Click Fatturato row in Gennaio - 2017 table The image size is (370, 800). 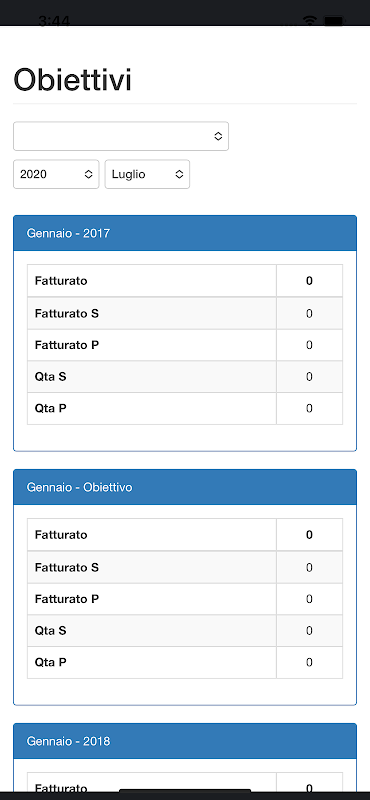pyautogui.click(x=185, y=281)
